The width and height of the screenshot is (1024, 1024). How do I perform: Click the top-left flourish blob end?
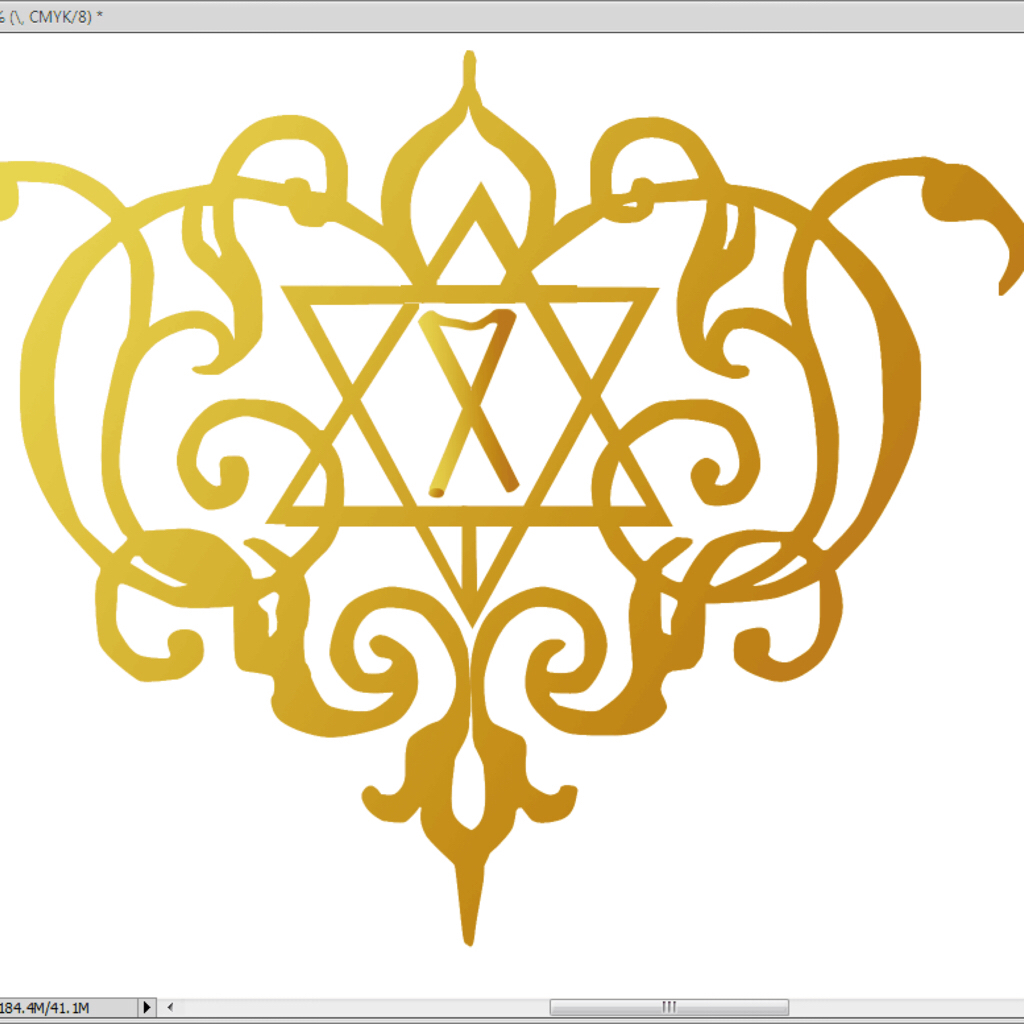9,193
